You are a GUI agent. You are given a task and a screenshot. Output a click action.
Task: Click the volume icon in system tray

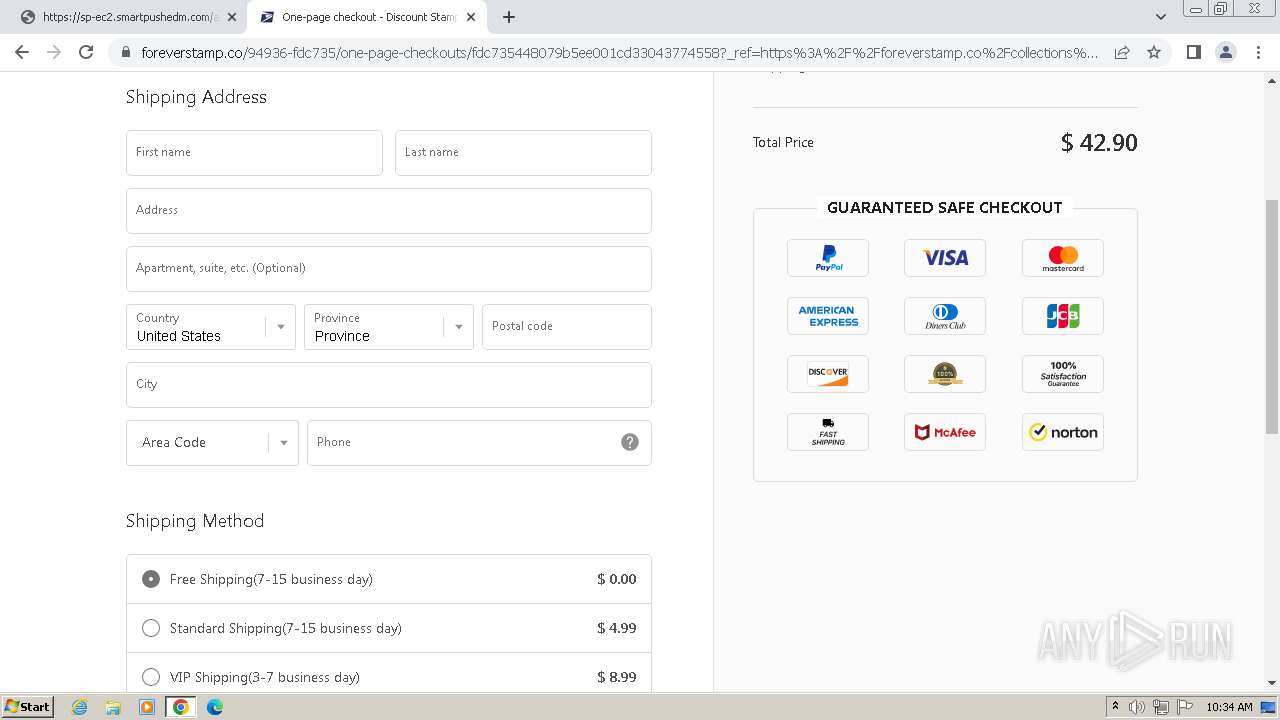pos(1137,707)
